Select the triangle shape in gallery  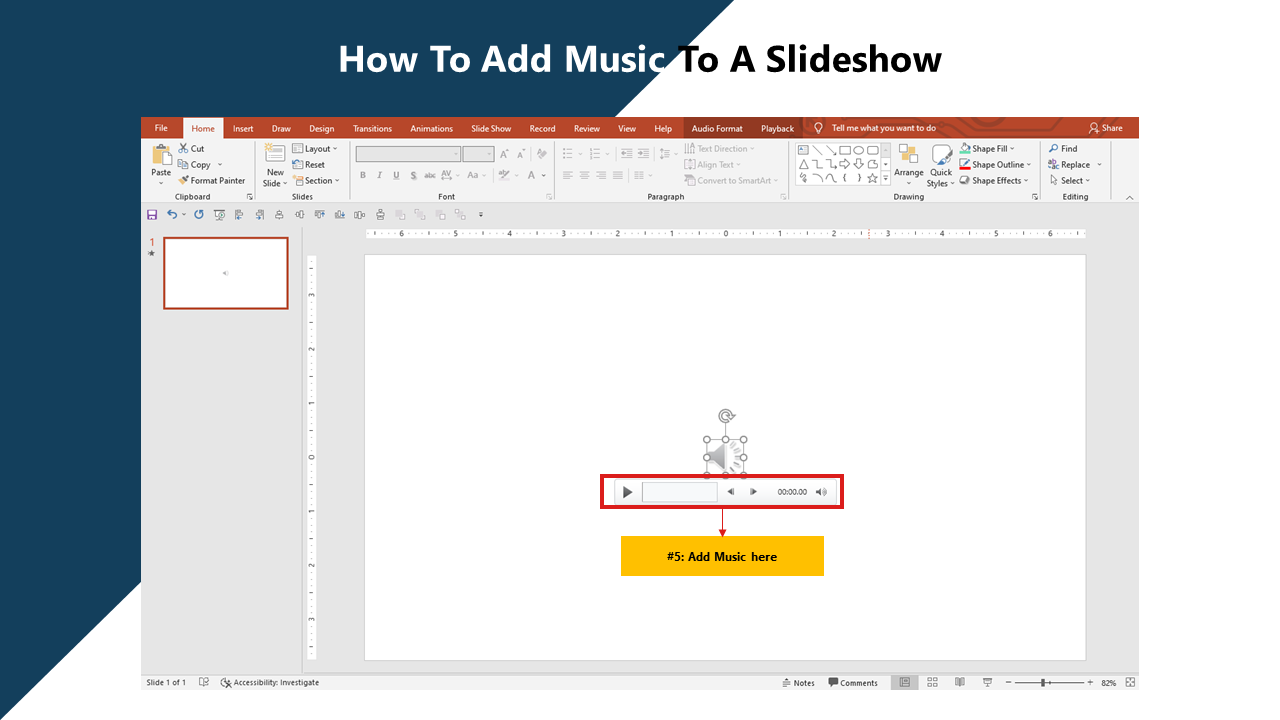(803, 164)
